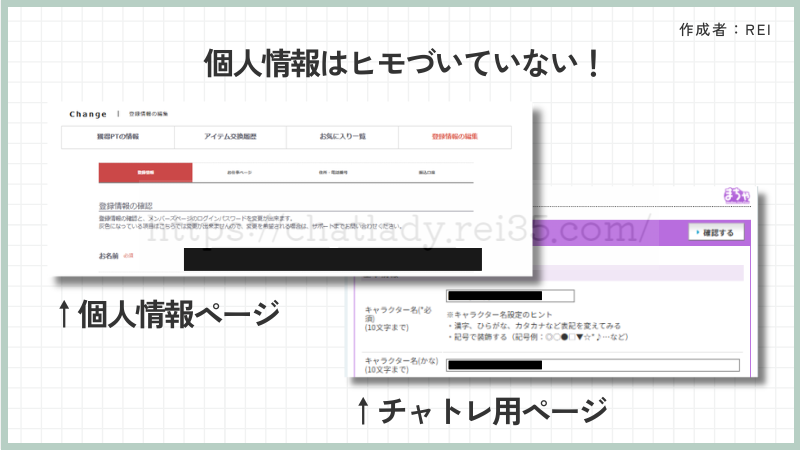This screenshot has height=450, width=800.
Task: Click the 登録情報の確認 section heading
Action: pos(126,206)
